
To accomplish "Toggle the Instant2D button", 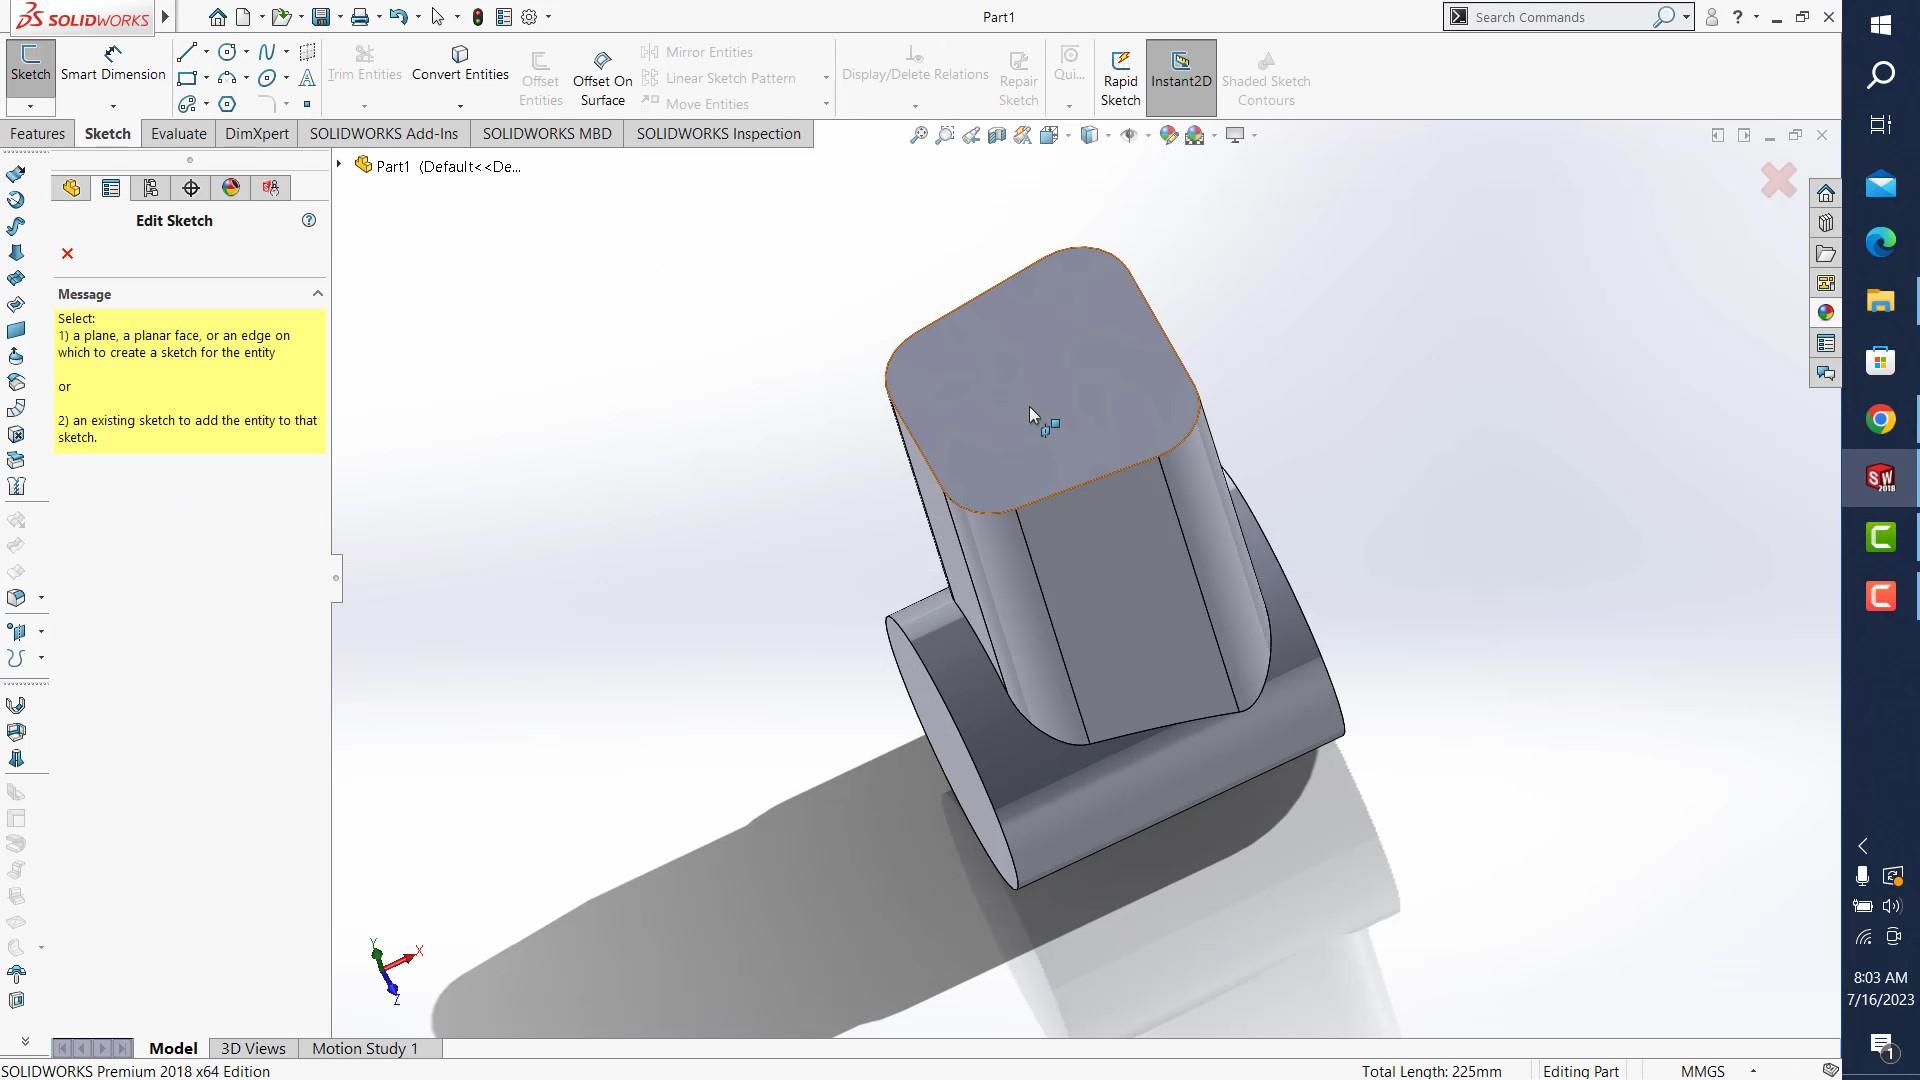I will tap(1181, 70).
